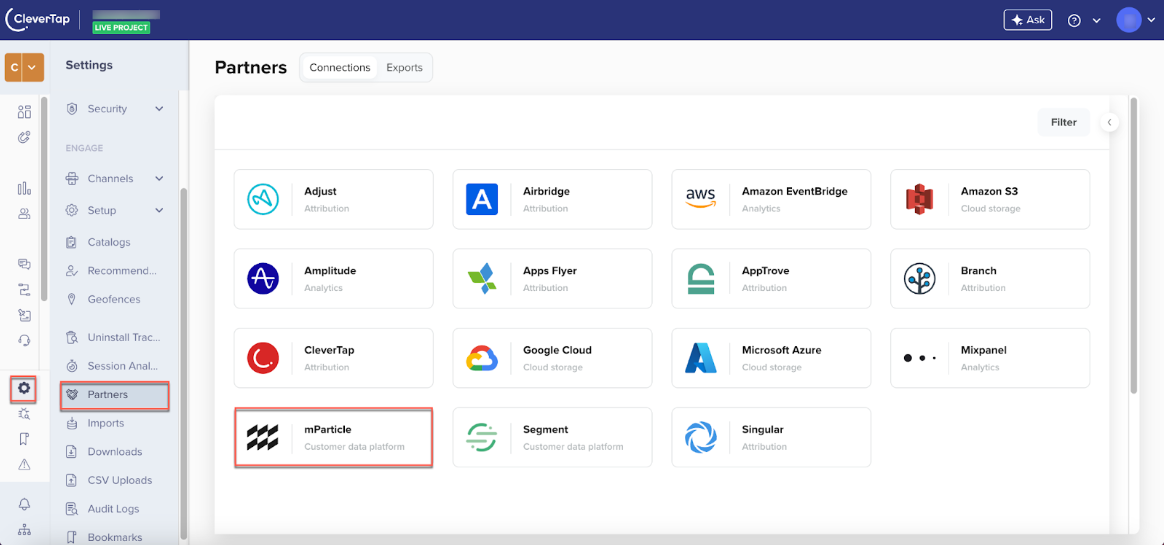
Task: Open Uninstall Tracking settings item
Action: coord(124,337)
